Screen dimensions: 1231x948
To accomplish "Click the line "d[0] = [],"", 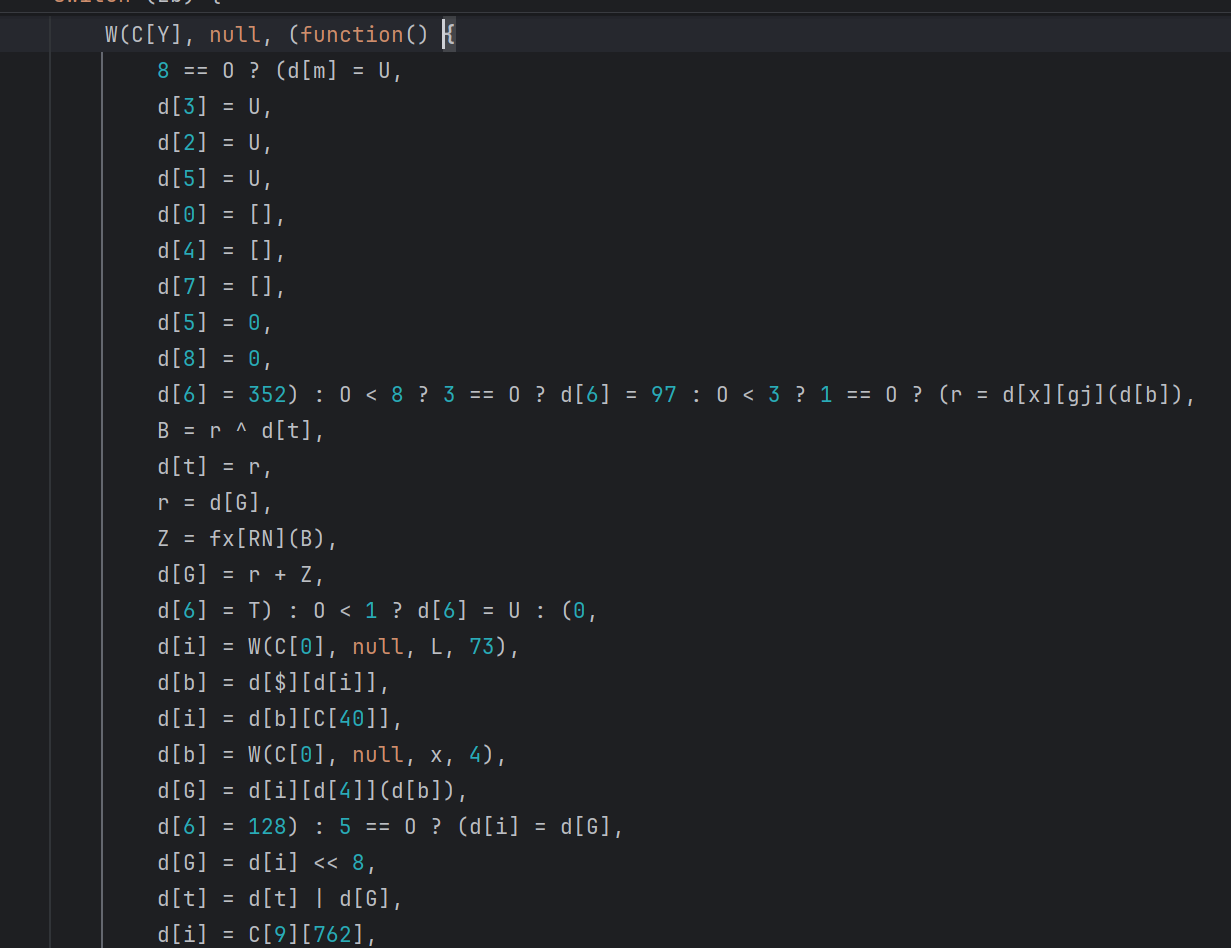I will (x=222, y=215).
